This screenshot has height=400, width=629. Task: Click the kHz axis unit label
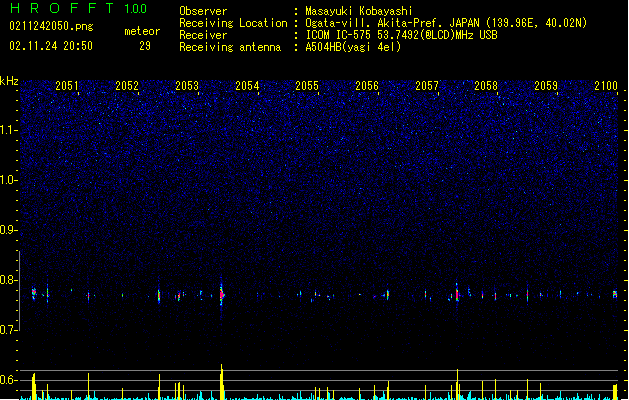click(9, 81)
